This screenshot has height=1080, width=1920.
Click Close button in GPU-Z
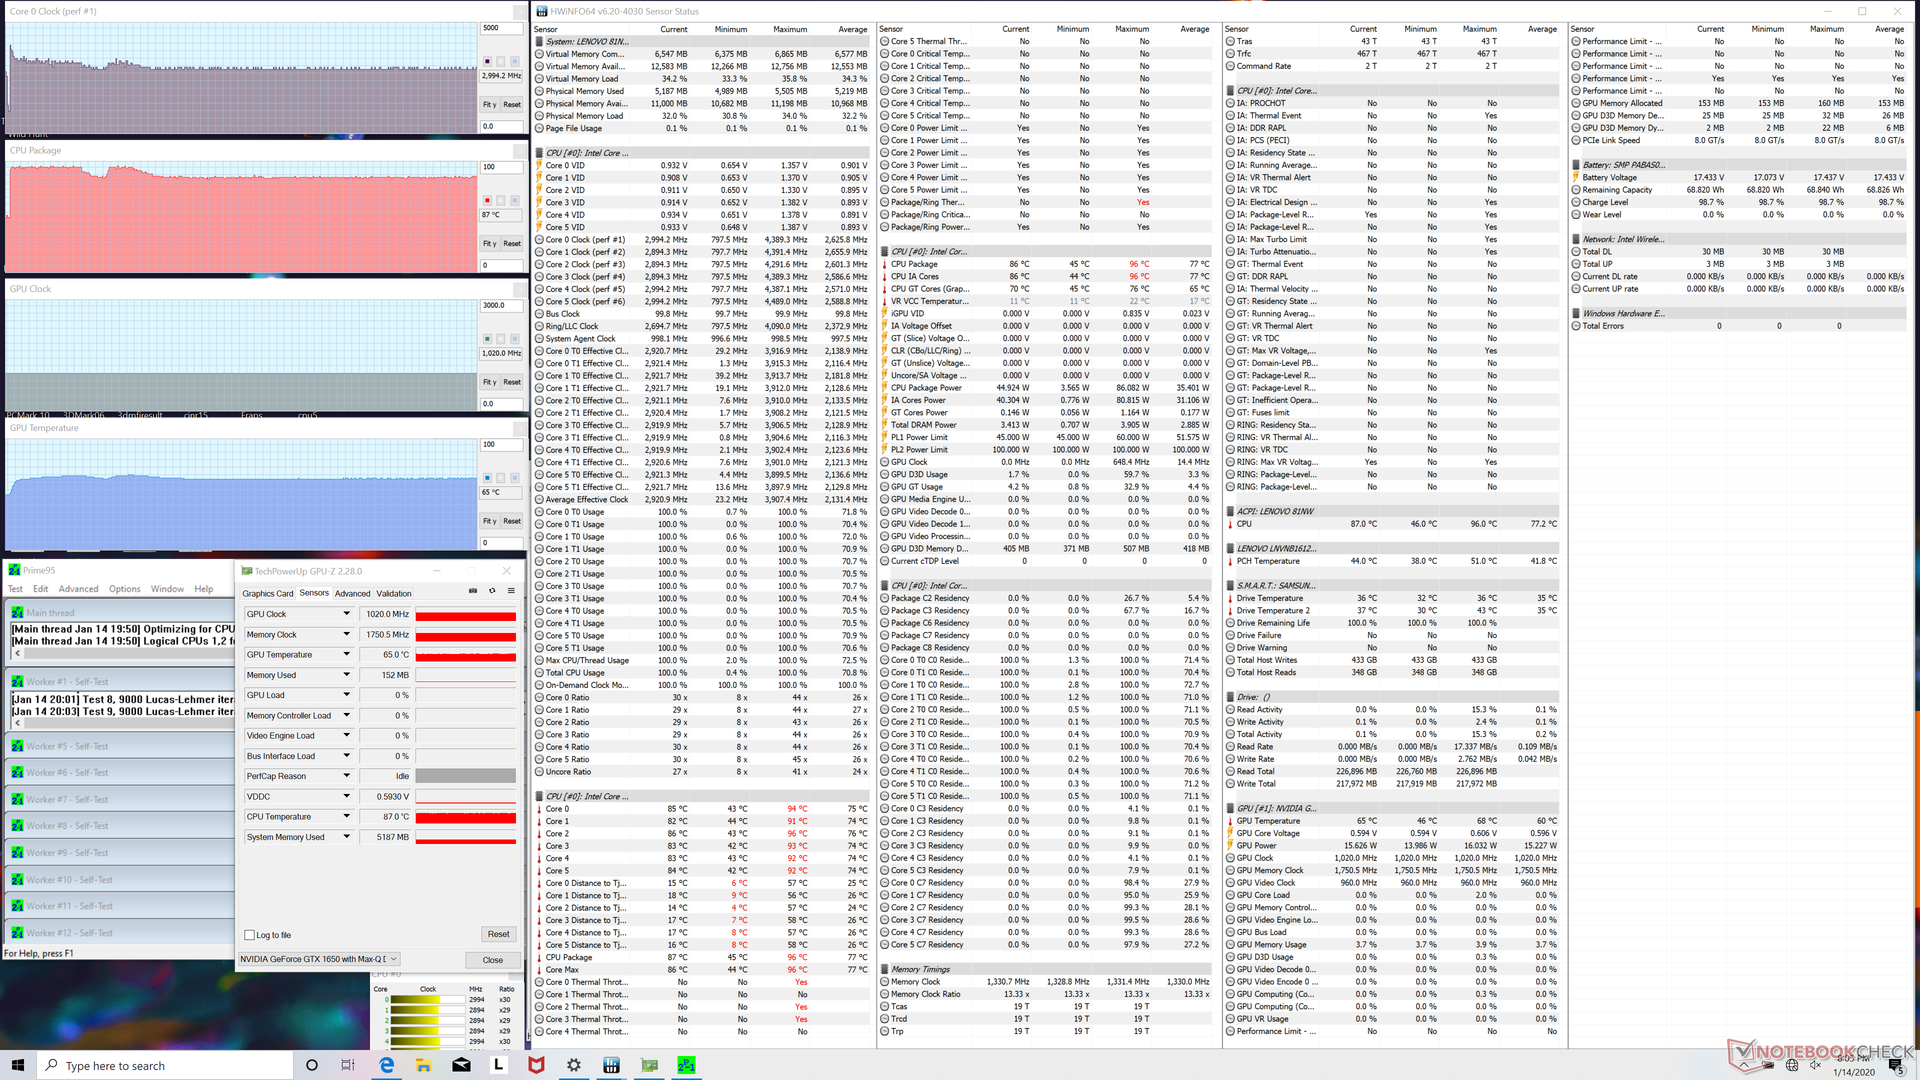tap(493, 960)
